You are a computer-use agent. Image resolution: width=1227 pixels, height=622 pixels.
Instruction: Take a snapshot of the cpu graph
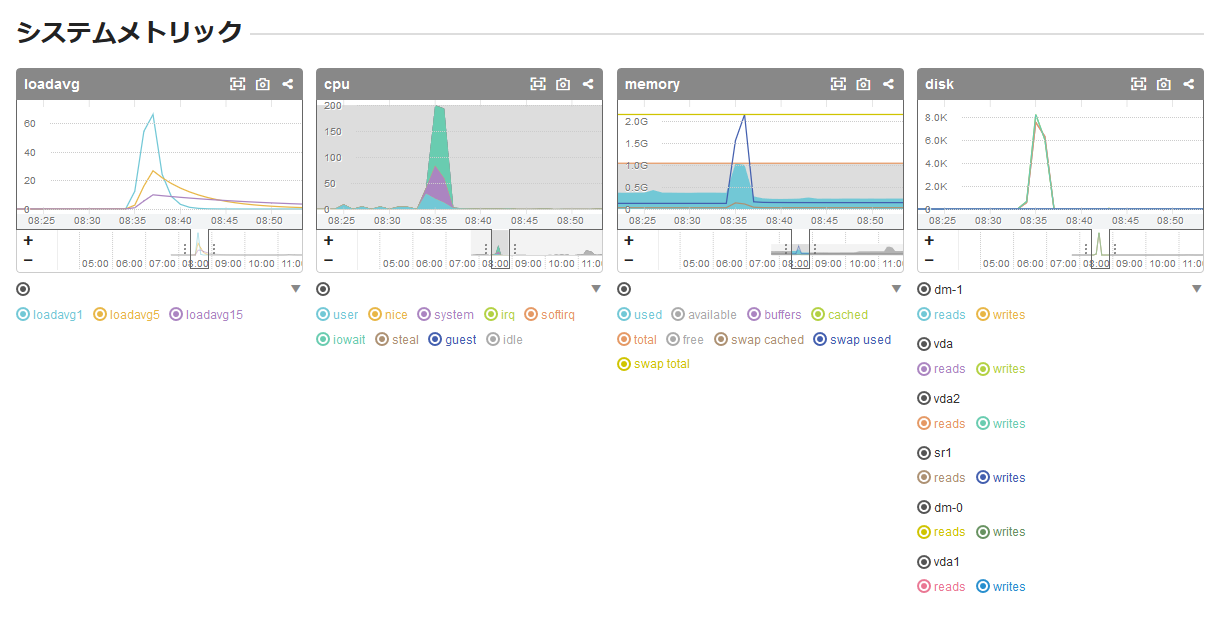tap(563, 85)
